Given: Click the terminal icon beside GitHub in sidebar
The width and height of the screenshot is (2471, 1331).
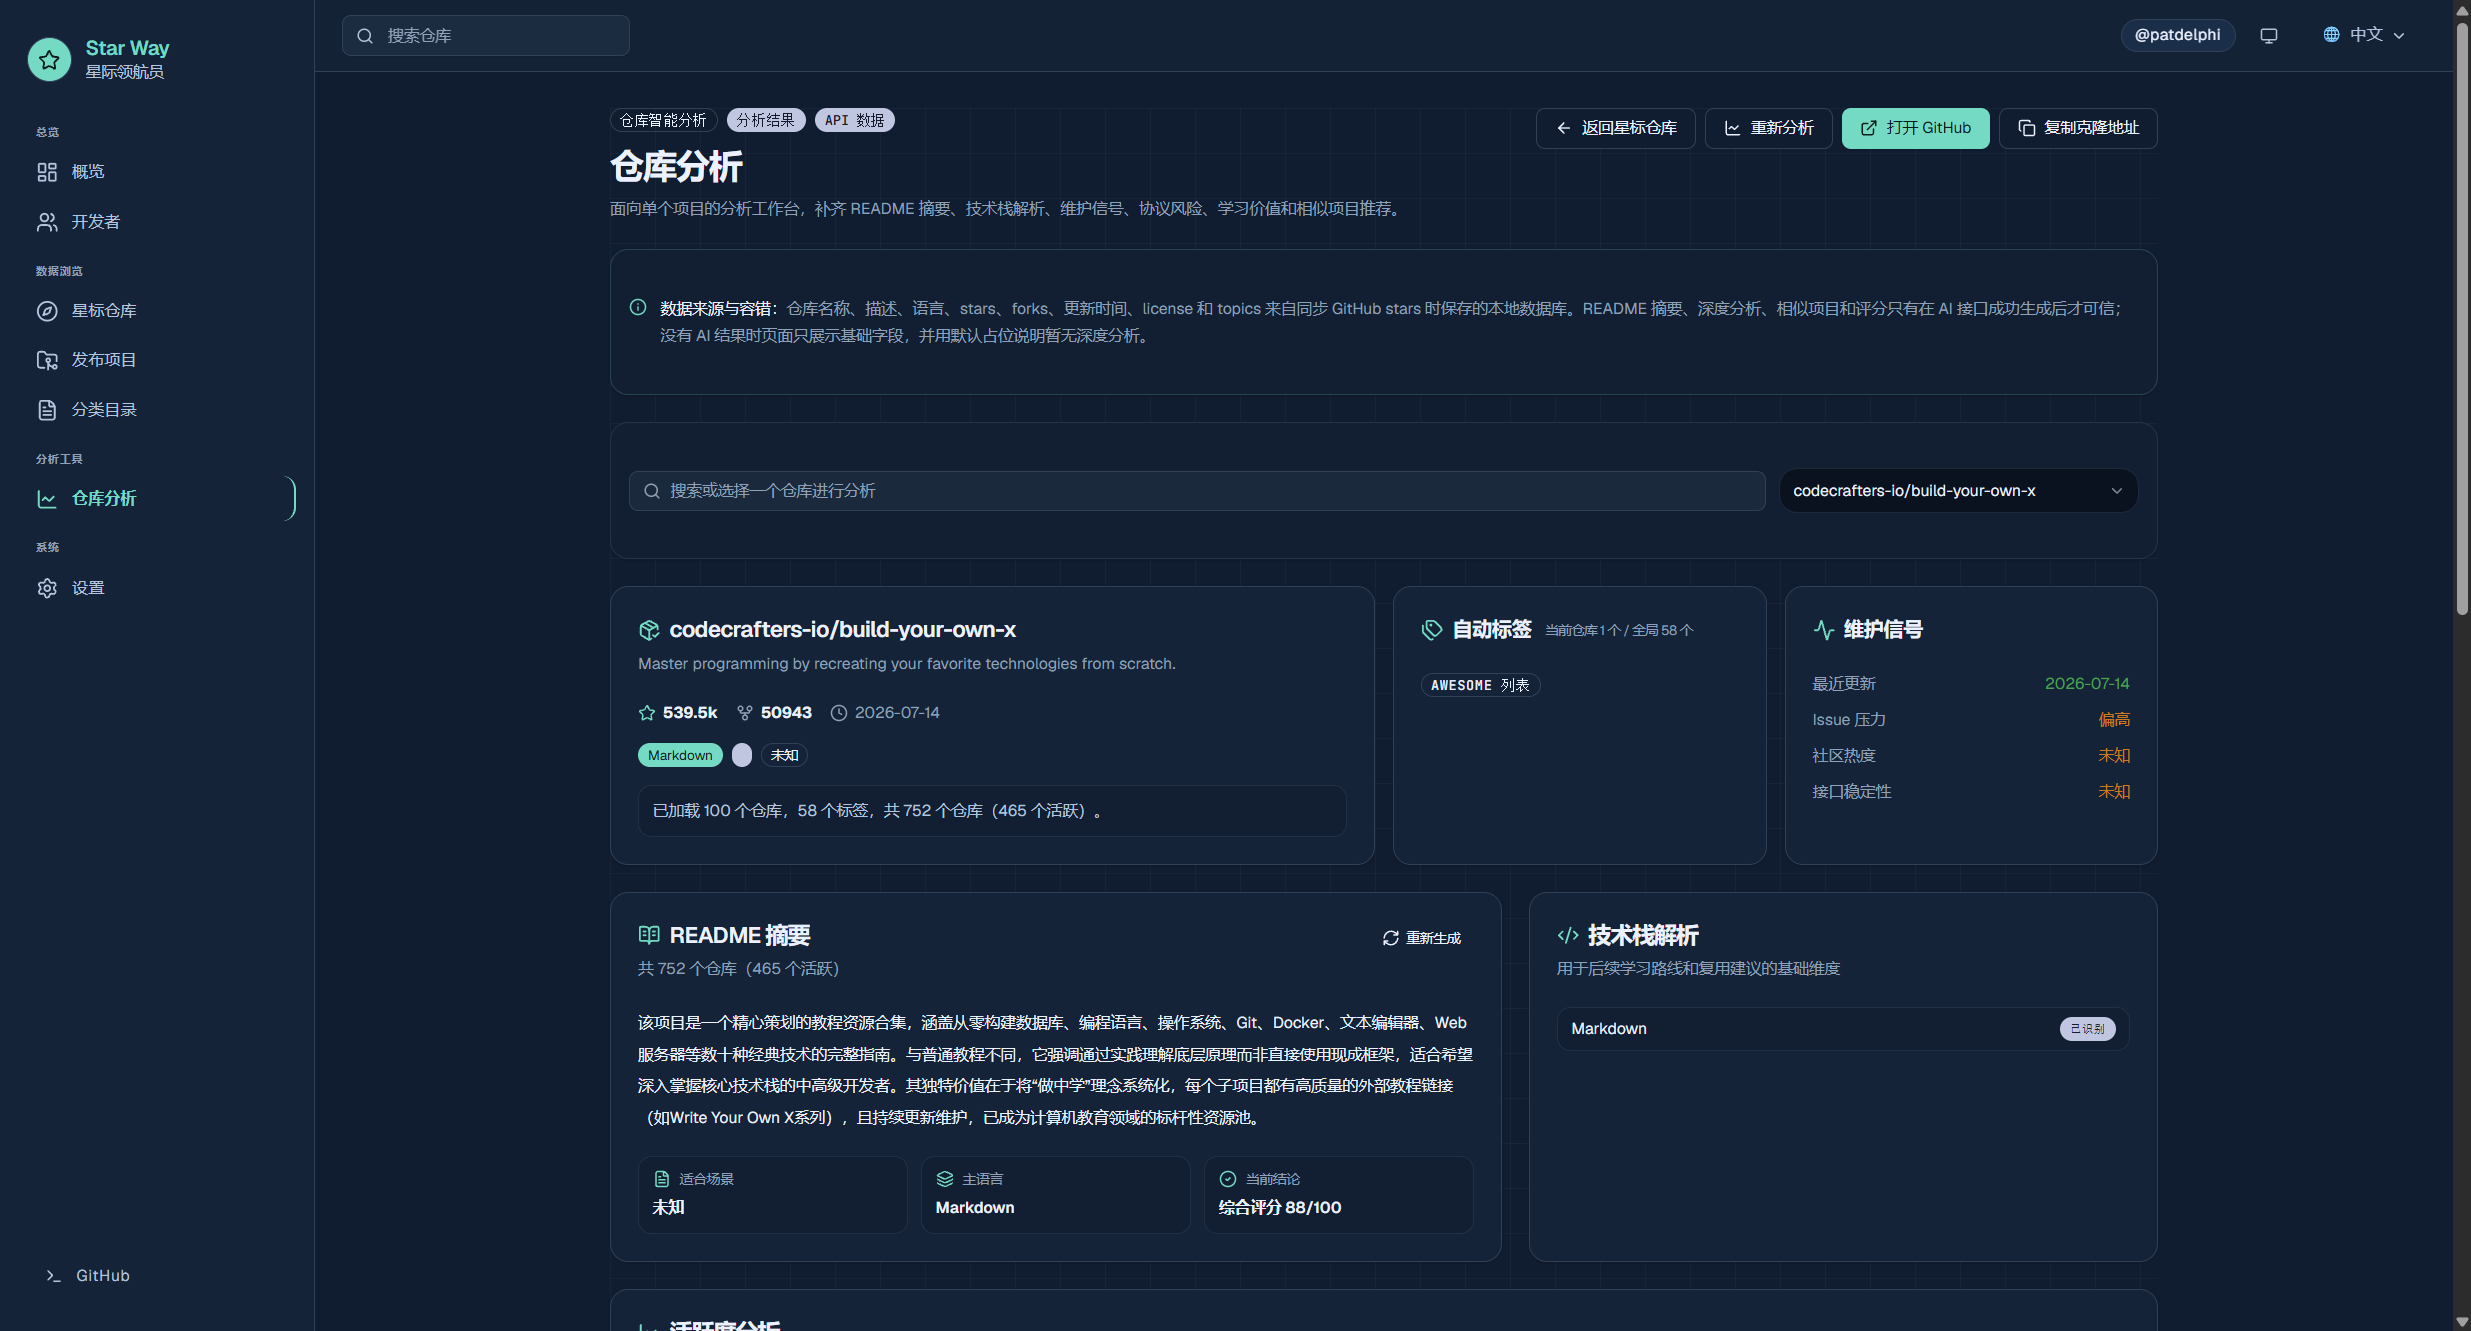Looking at the screenshot, I should point(54,1276).
